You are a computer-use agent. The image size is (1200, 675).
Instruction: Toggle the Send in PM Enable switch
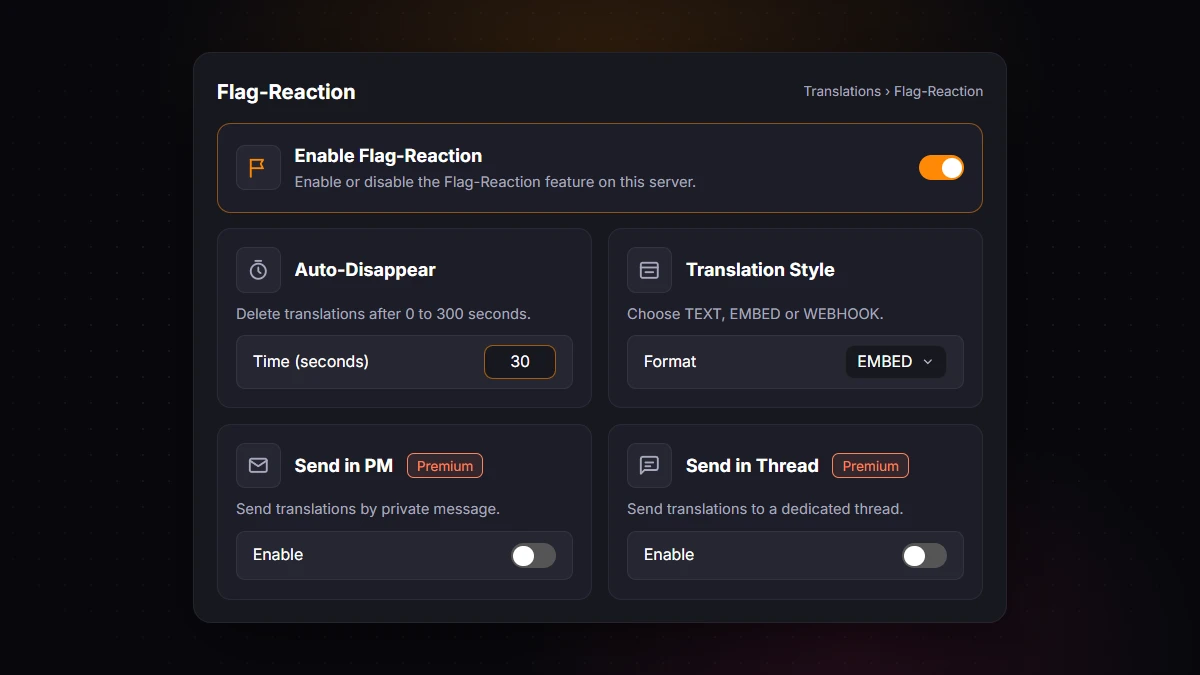[x=533, y=555]
